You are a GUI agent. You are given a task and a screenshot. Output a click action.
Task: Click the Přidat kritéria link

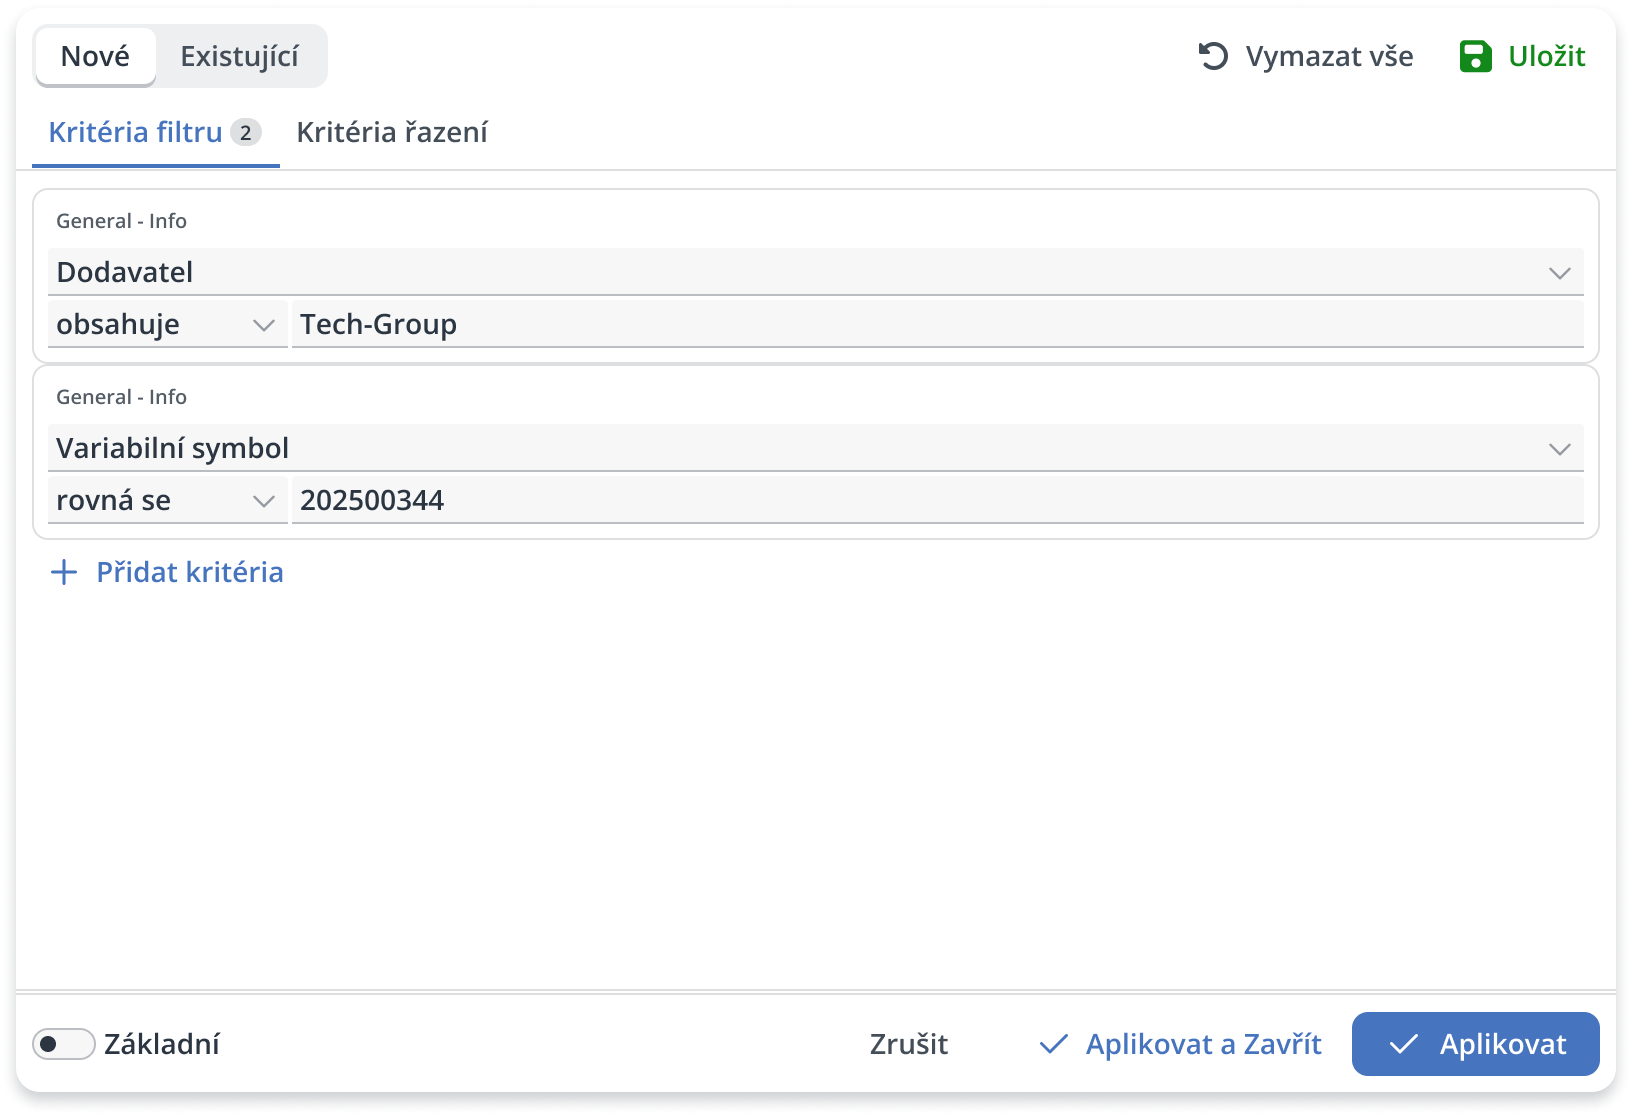point(189,572)
